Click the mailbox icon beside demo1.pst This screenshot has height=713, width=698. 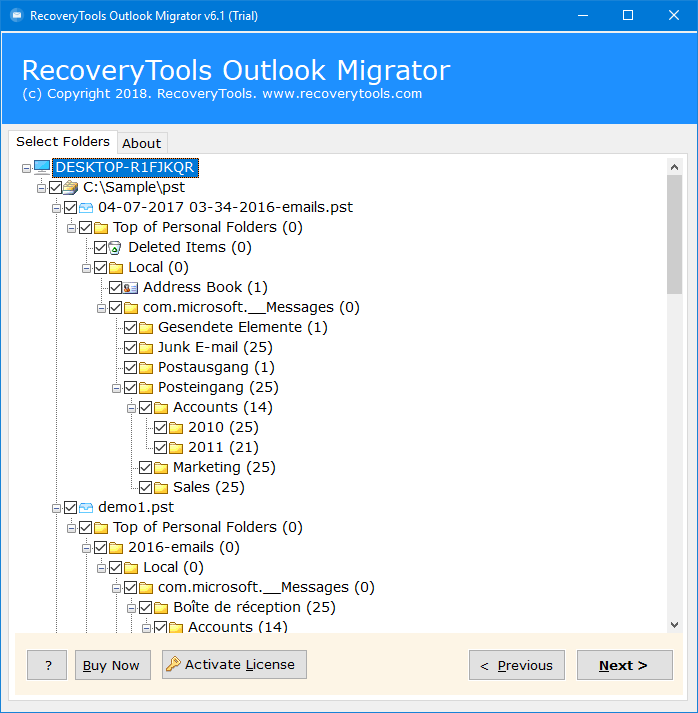click(85, 507)
